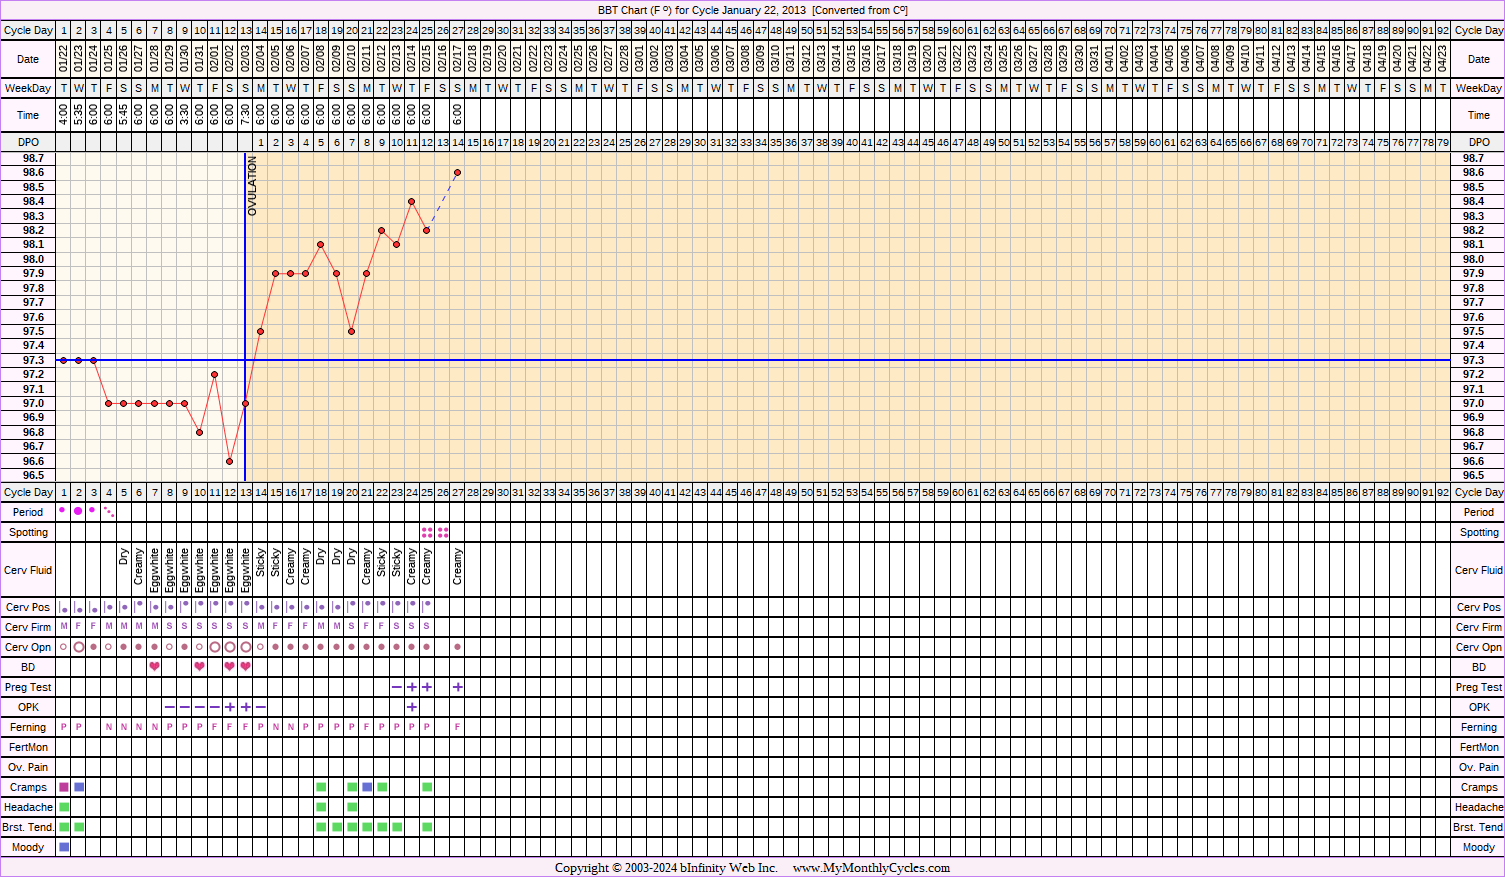
Task: Click the 98.6 temperature point on day 27
Action: pos(458,173)
